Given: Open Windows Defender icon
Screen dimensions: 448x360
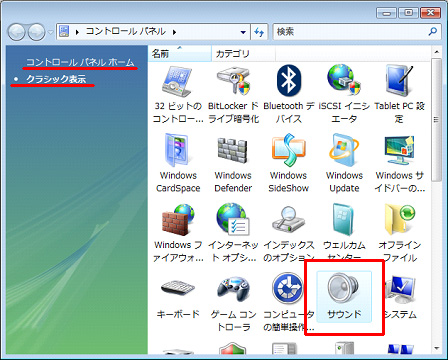Looking at the screenshot, I should click(x=233, y=163).
